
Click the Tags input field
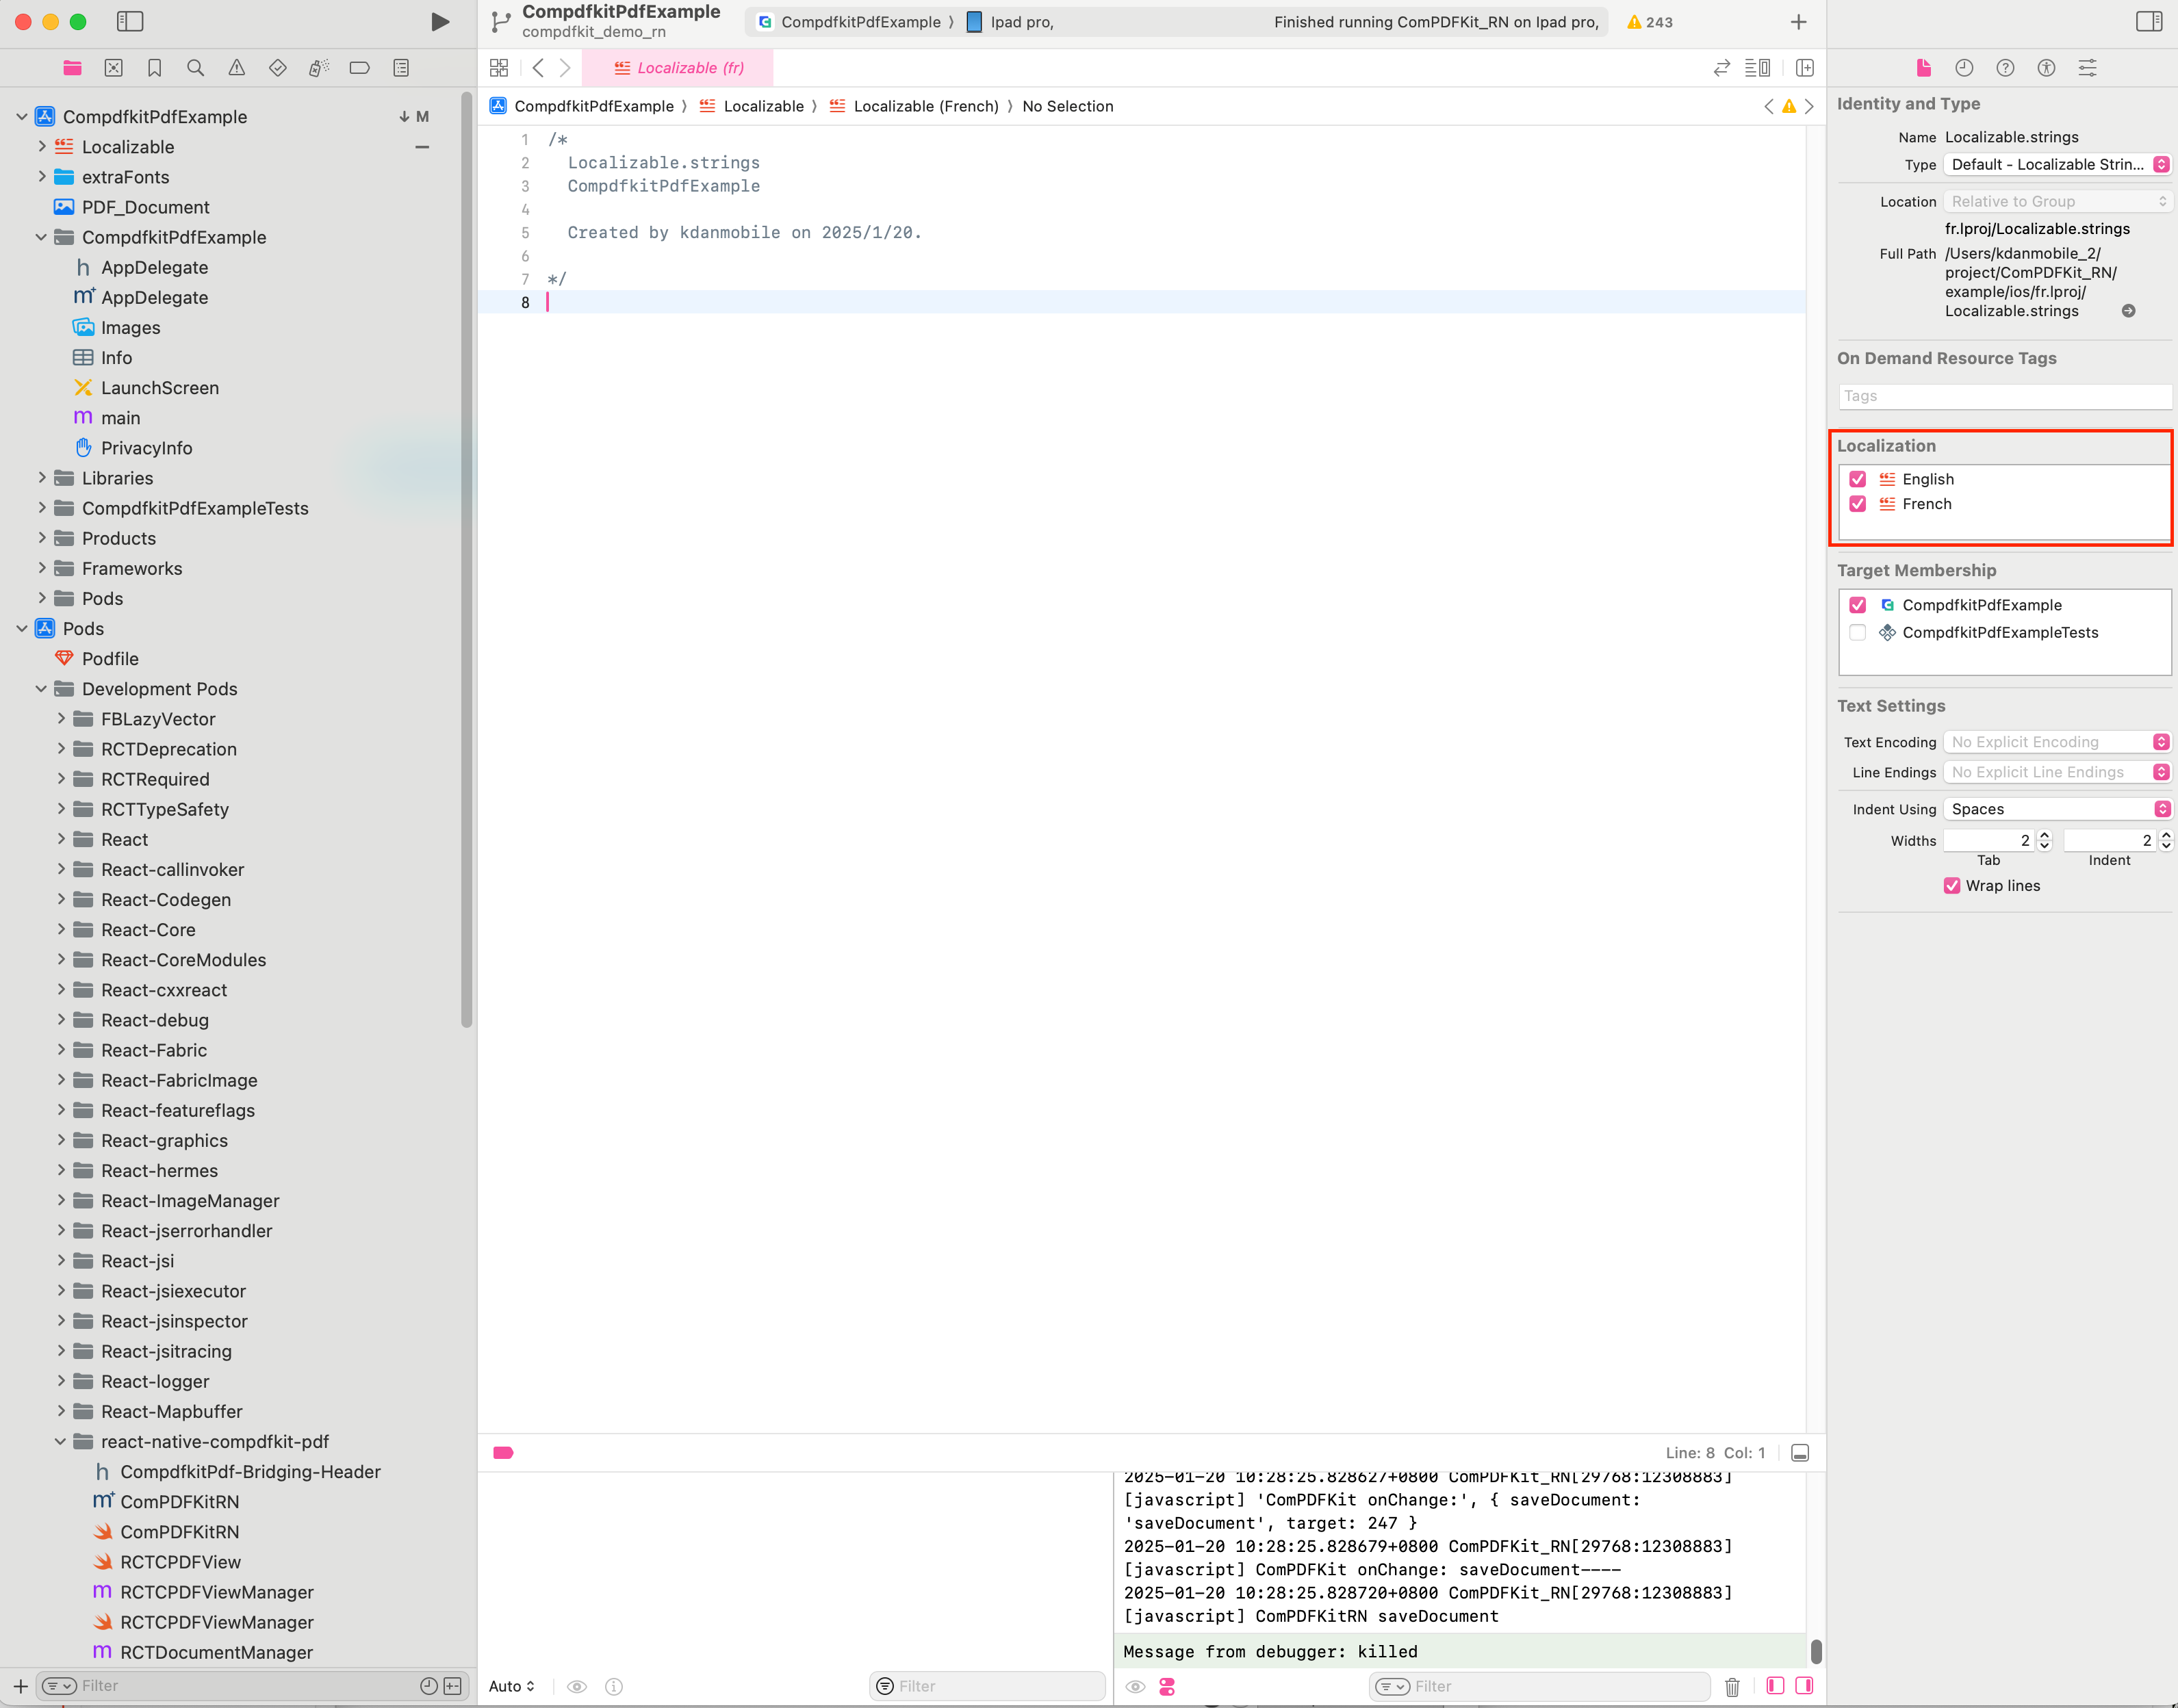pyautogui.click(x=2004, y=396)
